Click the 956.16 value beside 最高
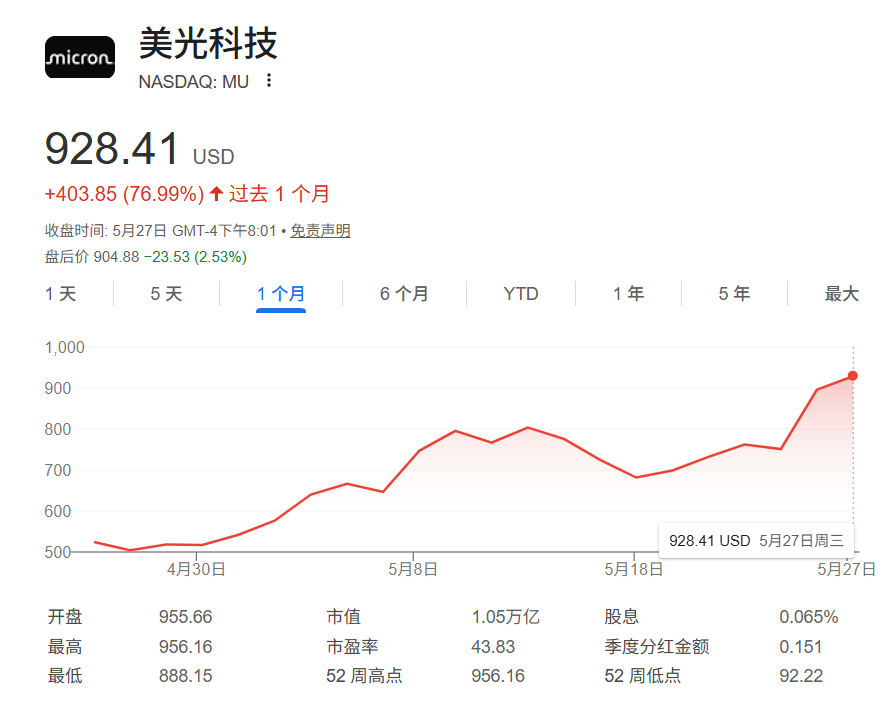 click(185, 647)
